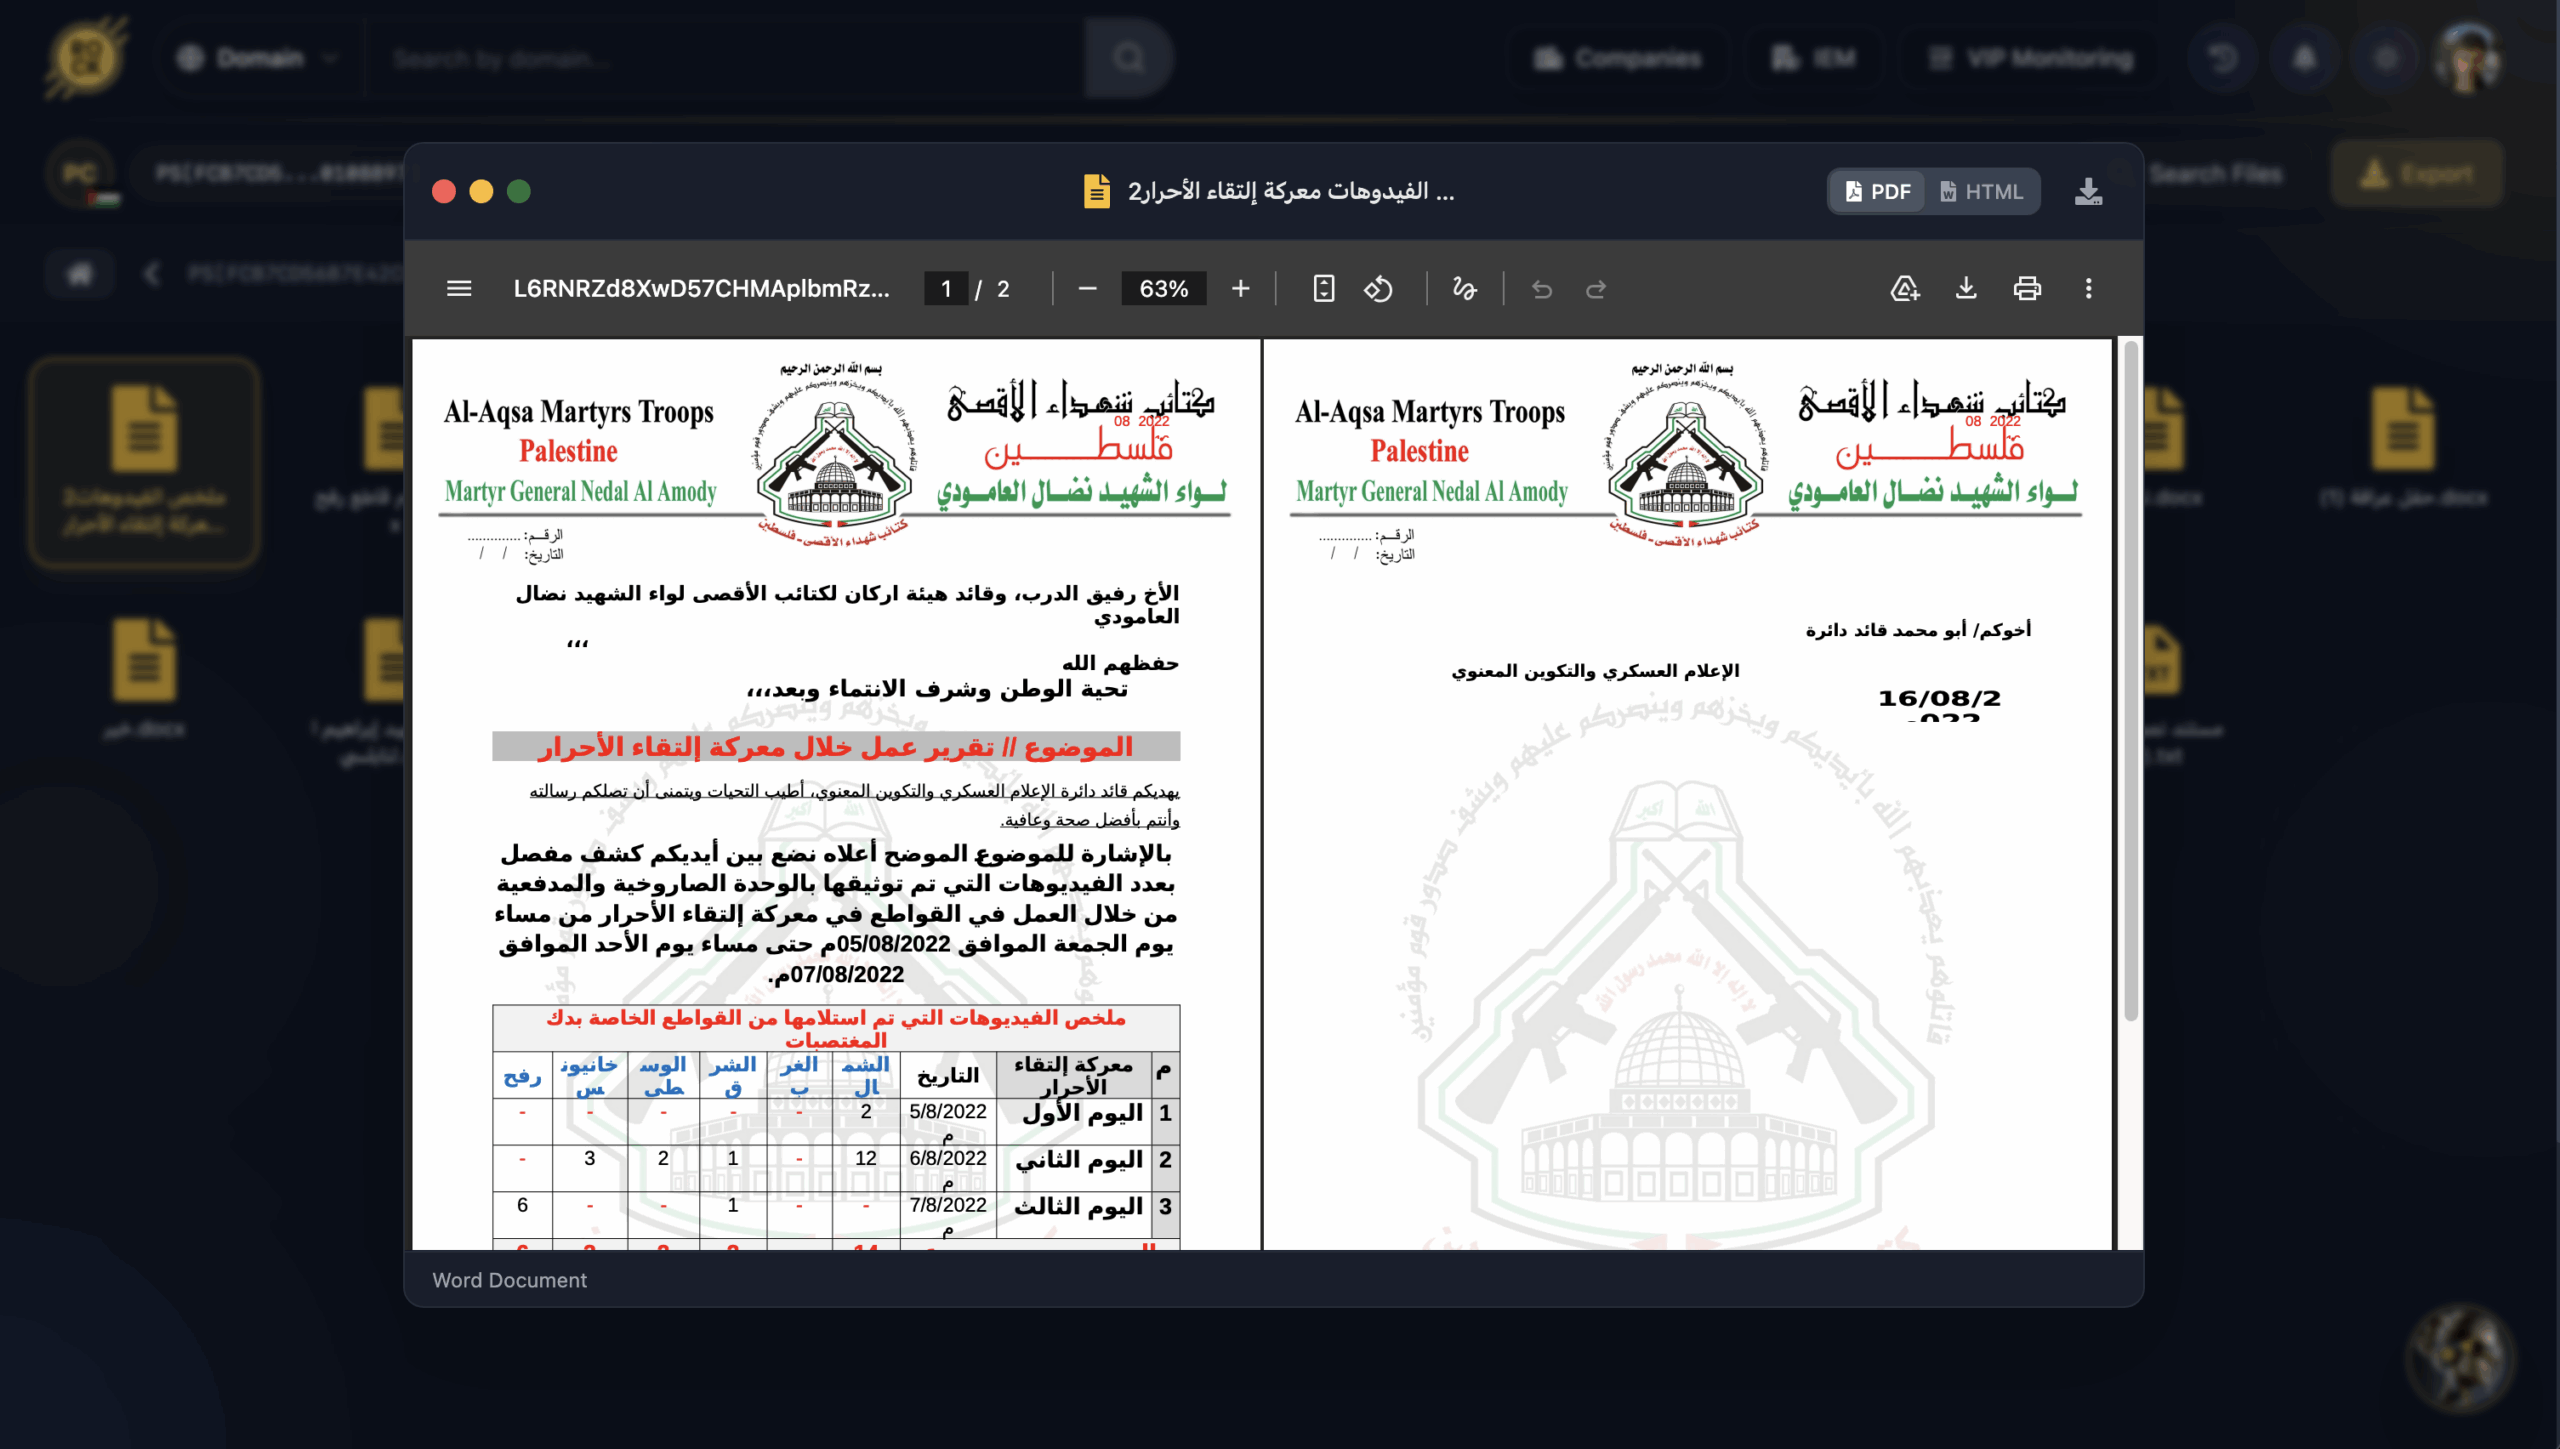Click the 63% zoom level field
This screenshot has width=2560, height=1449.
click(1163, 289)
